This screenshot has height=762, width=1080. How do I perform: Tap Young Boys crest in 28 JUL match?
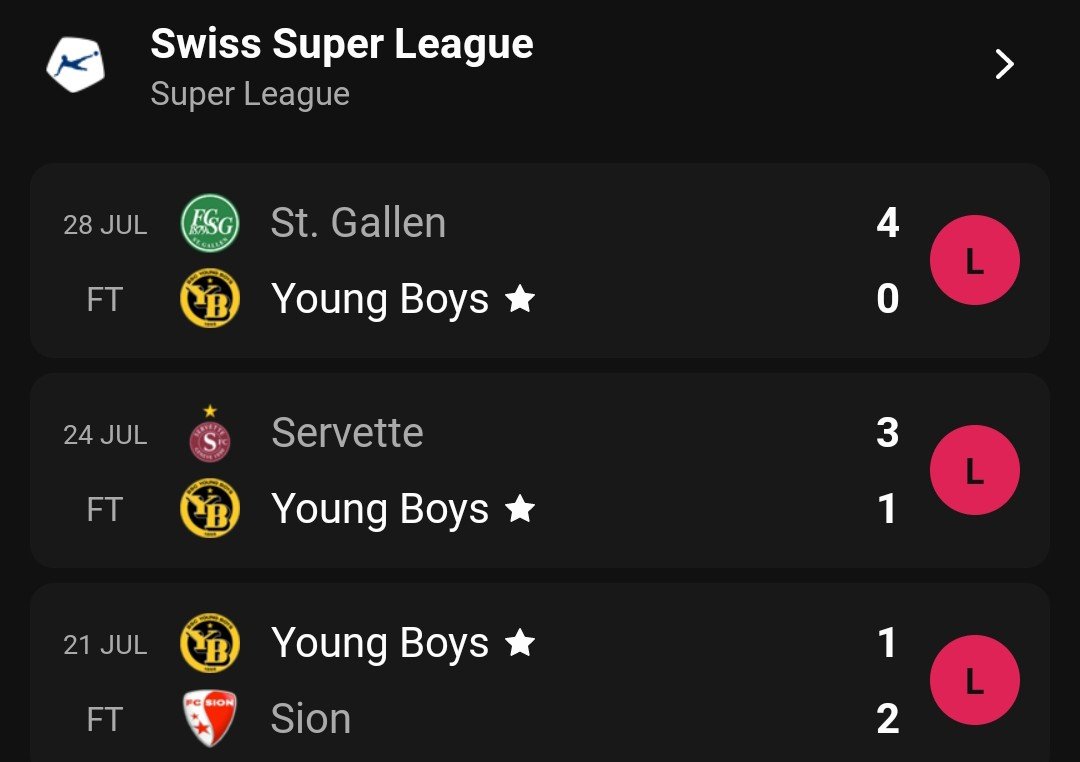(x=209, y=298)
